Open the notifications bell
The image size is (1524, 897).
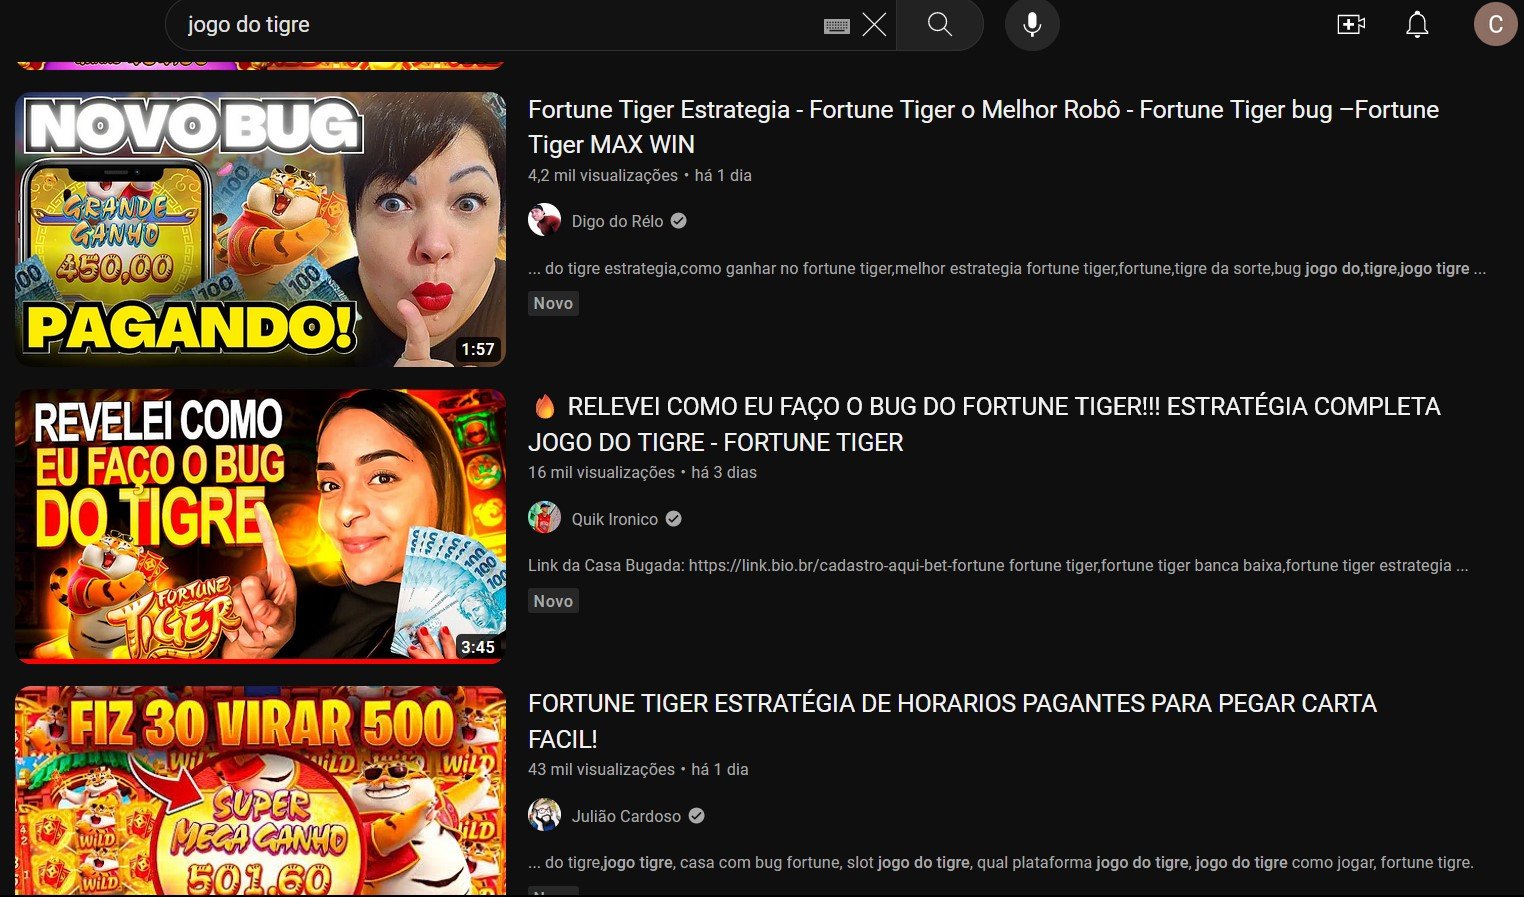click(x=1417, y=24)
